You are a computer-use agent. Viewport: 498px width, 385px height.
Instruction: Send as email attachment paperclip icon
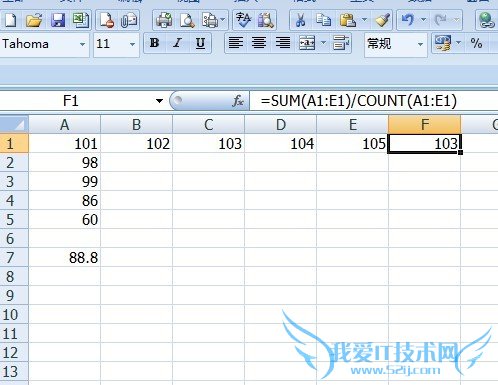tap(129, 20)
